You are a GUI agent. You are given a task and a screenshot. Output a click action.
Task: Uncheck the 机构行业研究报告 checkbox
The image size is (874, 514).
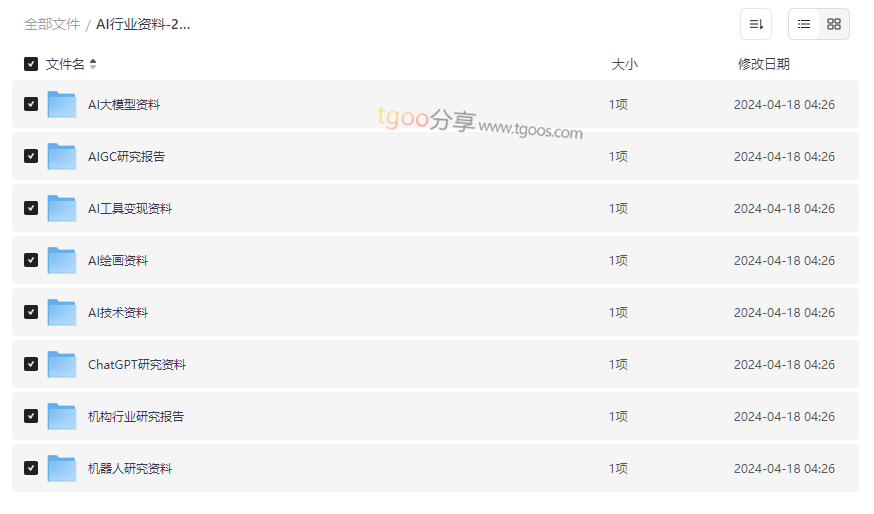[x=31, y=416]
